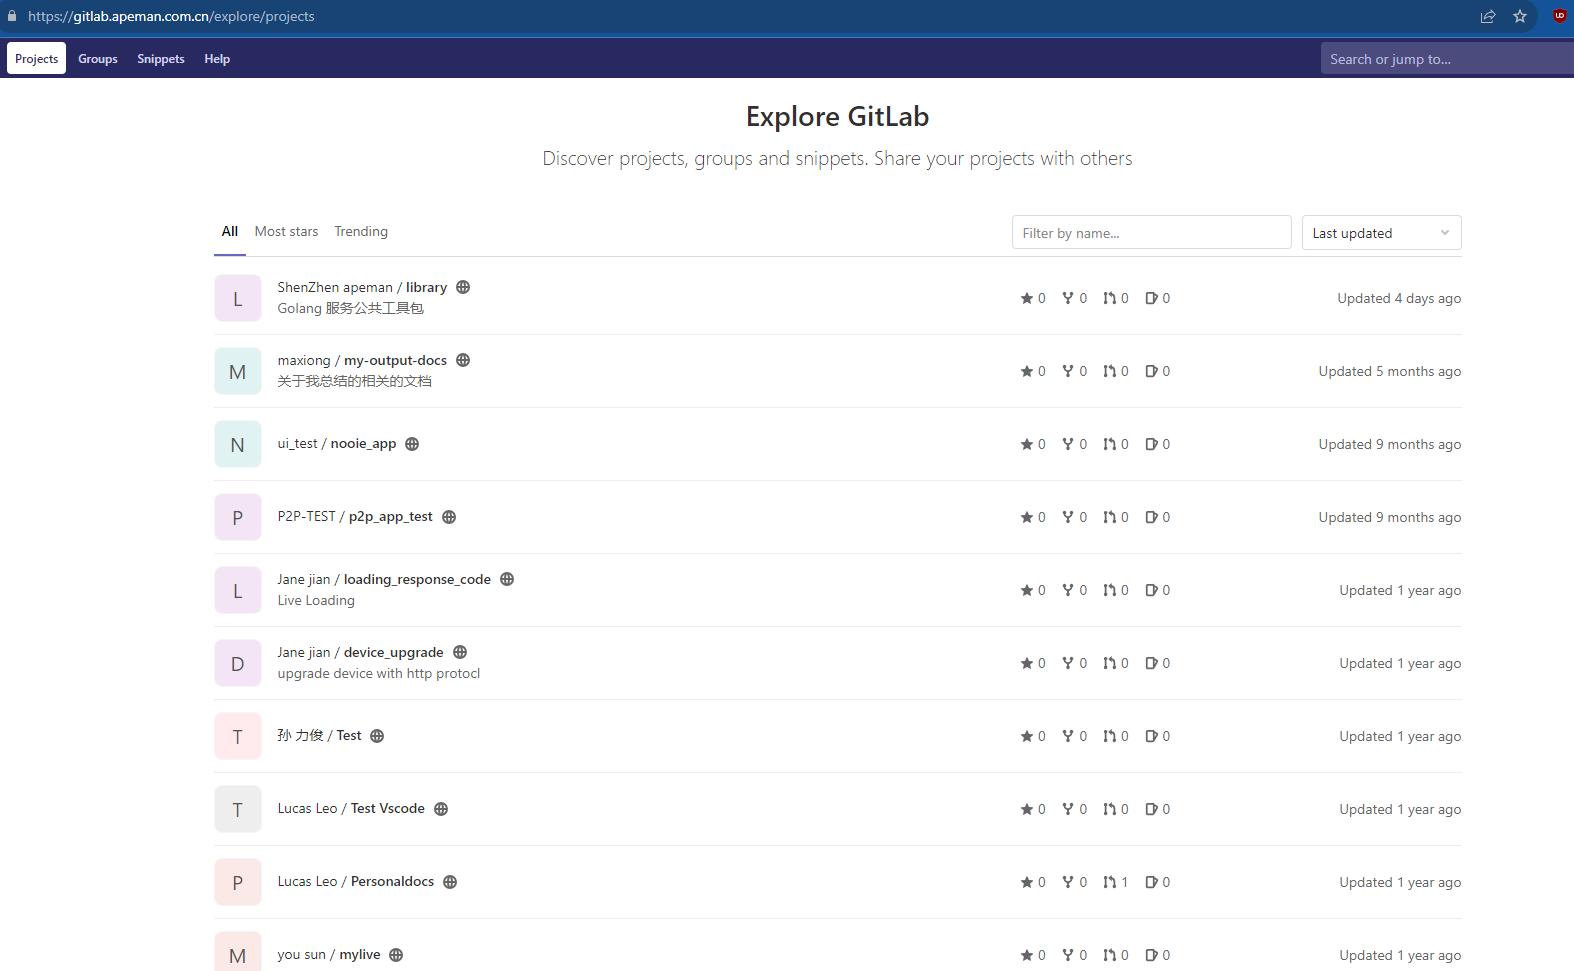
Task: Click the star icon in the Personaldocs row
Action: click(1026, 882)
